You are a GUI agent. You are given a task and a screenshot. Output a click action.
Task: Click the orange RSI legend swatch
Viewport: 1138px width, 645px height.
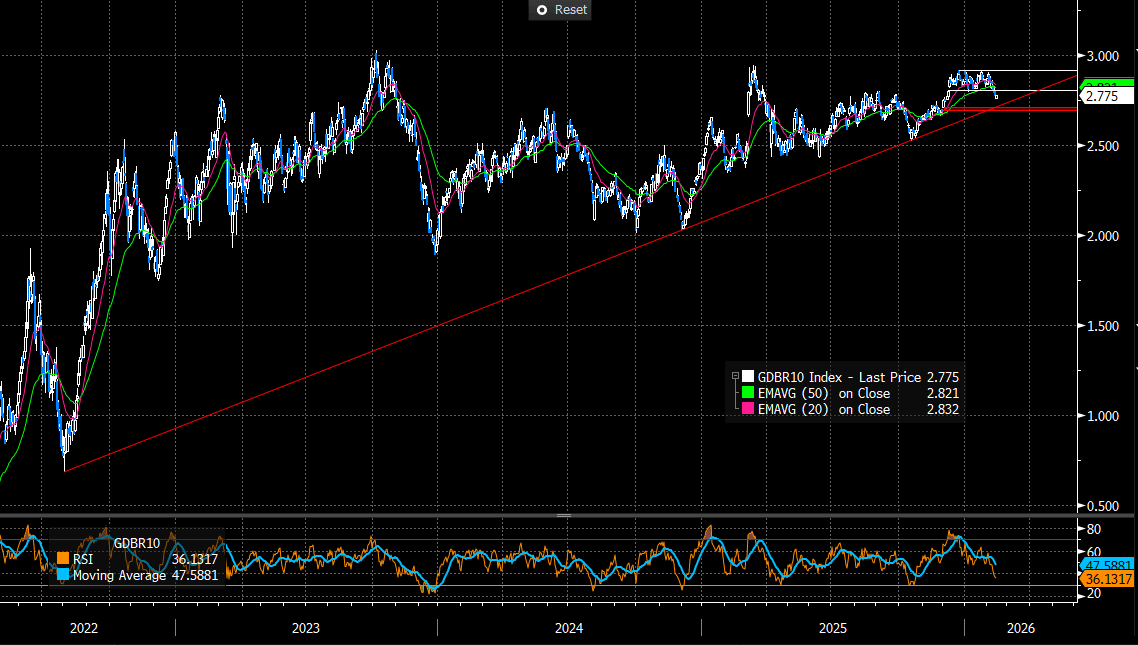[62, 560]
